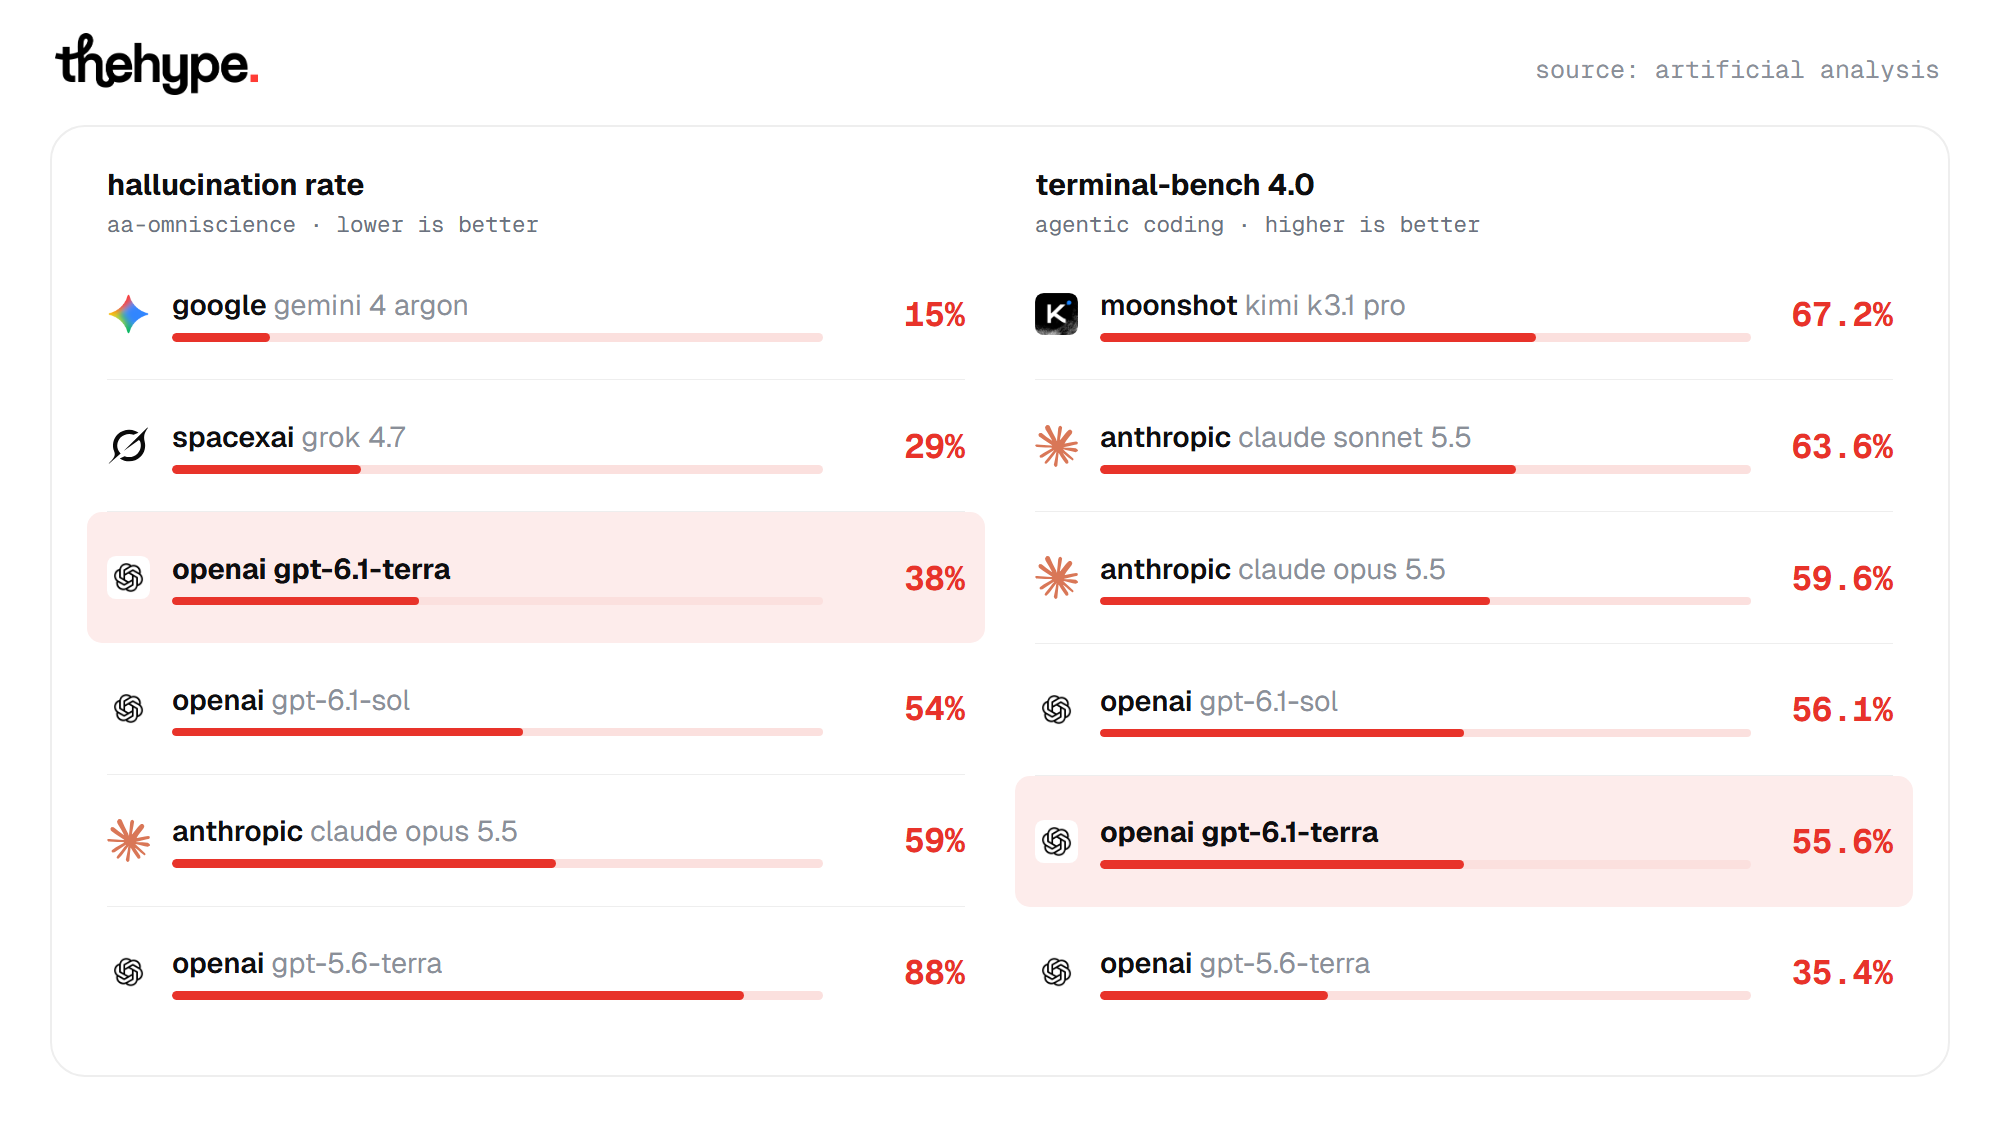Click the thehype logo at top left
Viewport: 2000px width, 1125px height.
tap(157, 64)
